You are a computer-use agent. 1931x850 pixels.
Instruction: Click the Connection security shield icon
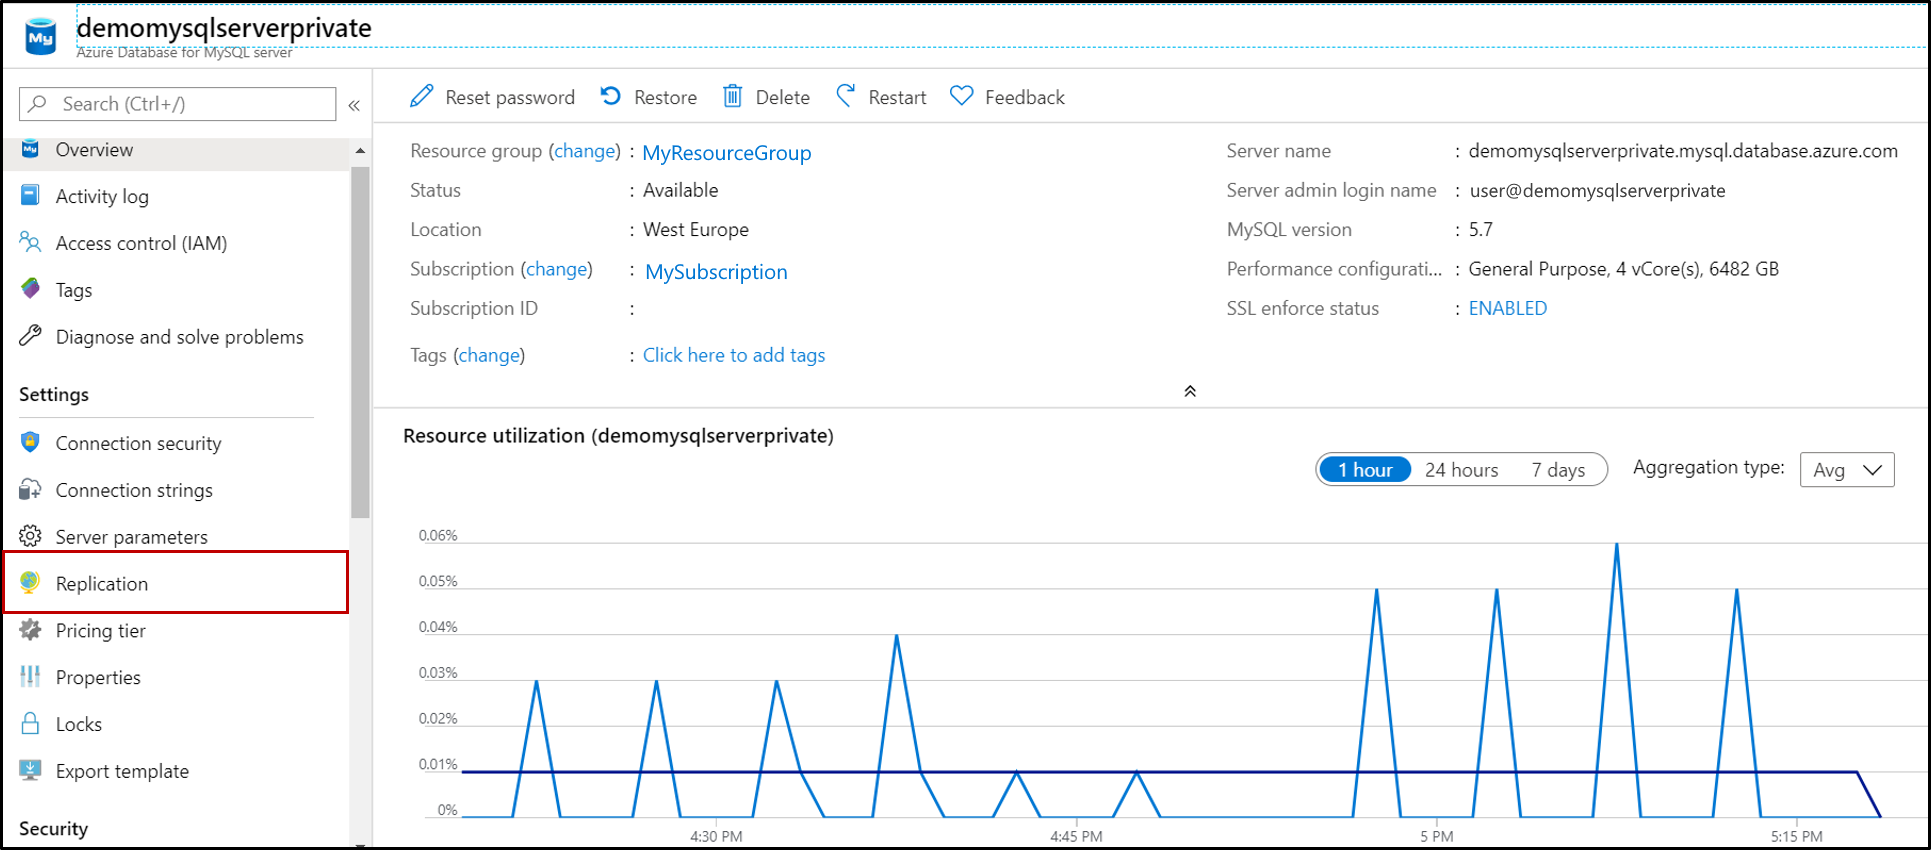[x=30, y=442]
